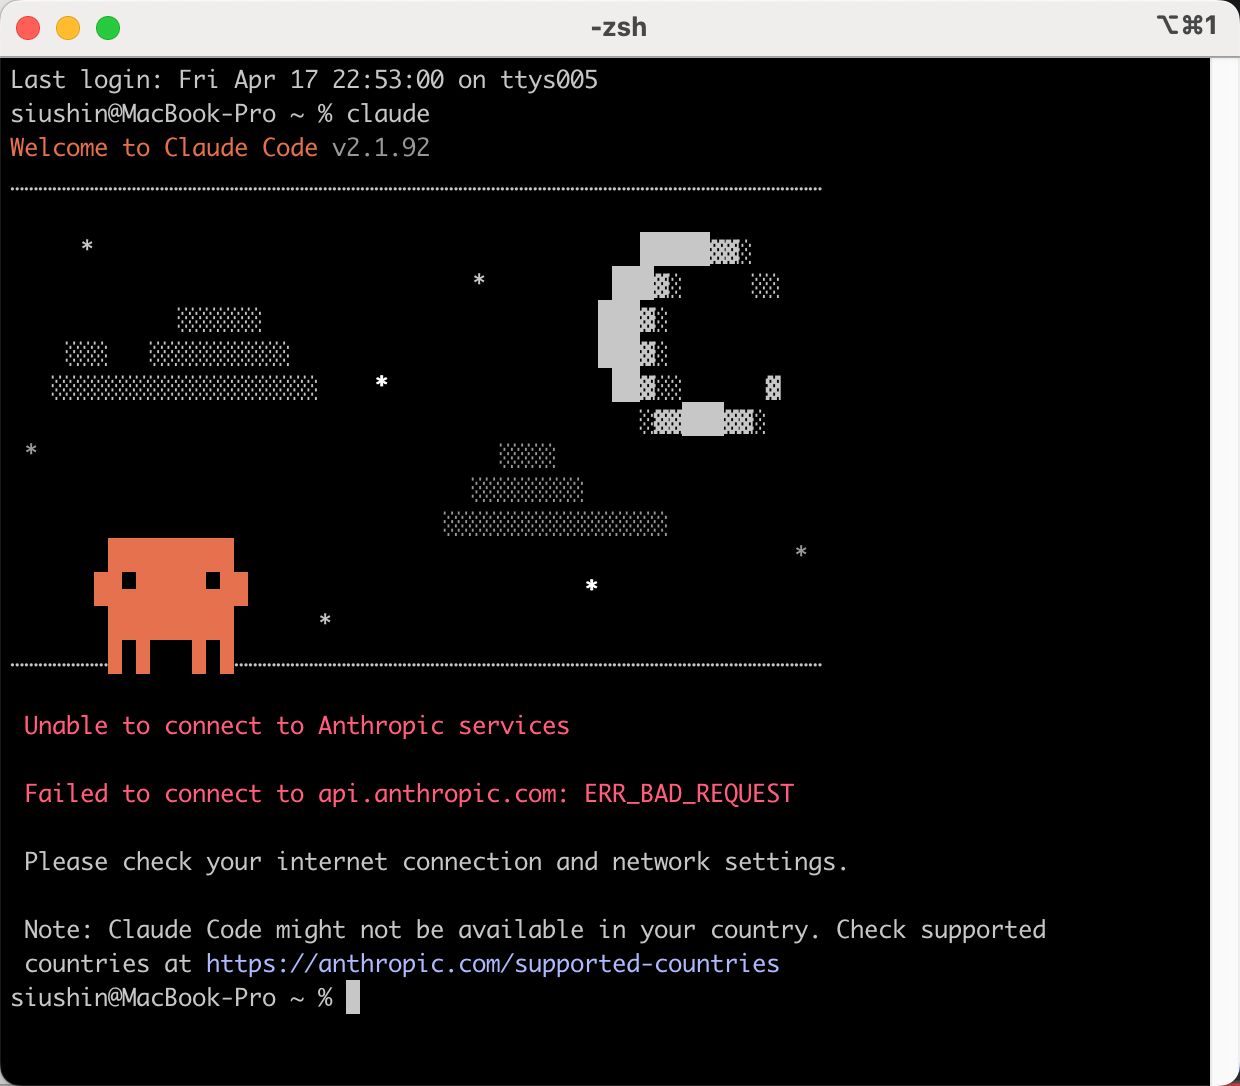Click the ⌥⌘1 shortcut indicator in title bar

[1187, 25]
